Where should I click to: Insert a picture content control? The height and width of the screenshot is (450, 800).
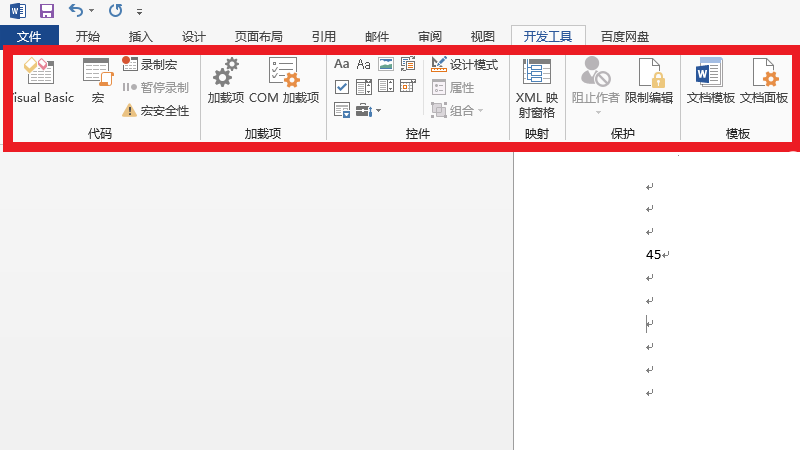pyautogui.click(x=386, y=64)
